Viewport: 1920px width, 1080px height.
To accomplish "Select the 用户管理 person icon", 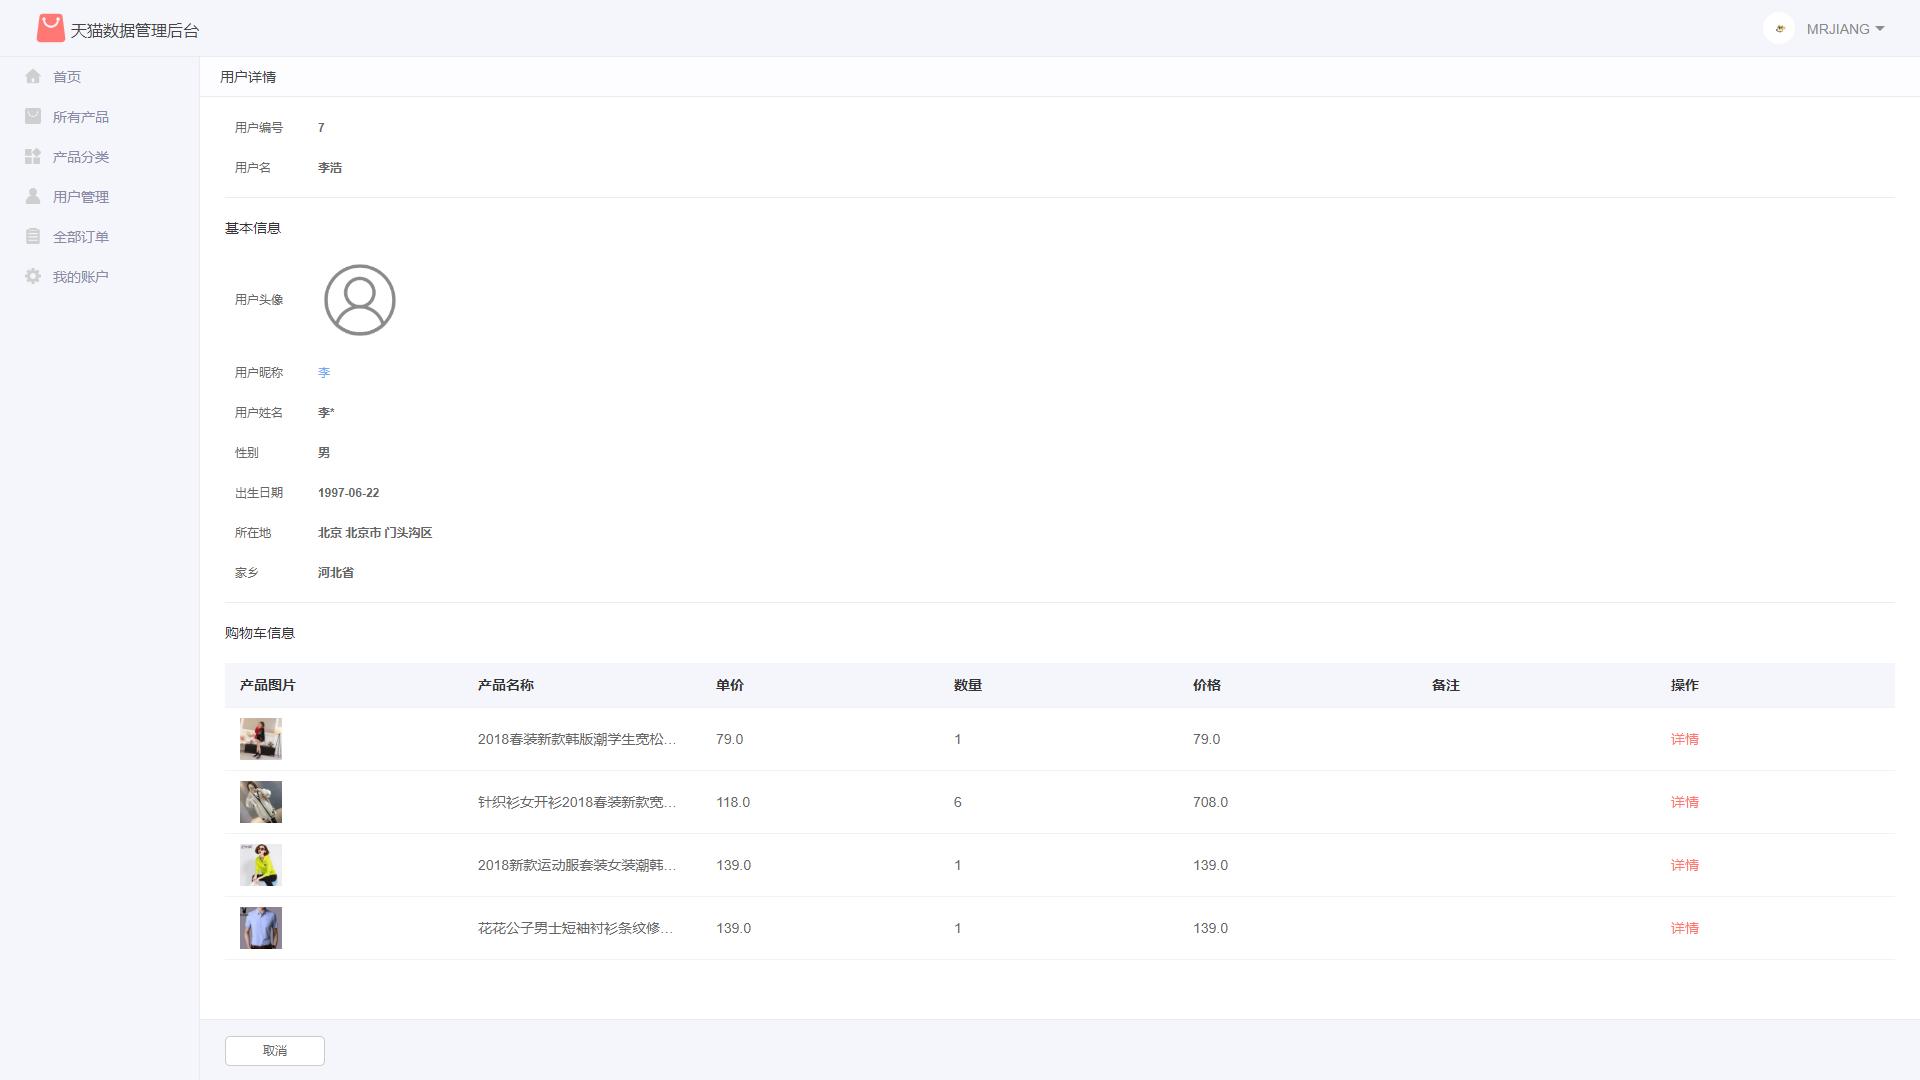I will [x=33, y=196].
